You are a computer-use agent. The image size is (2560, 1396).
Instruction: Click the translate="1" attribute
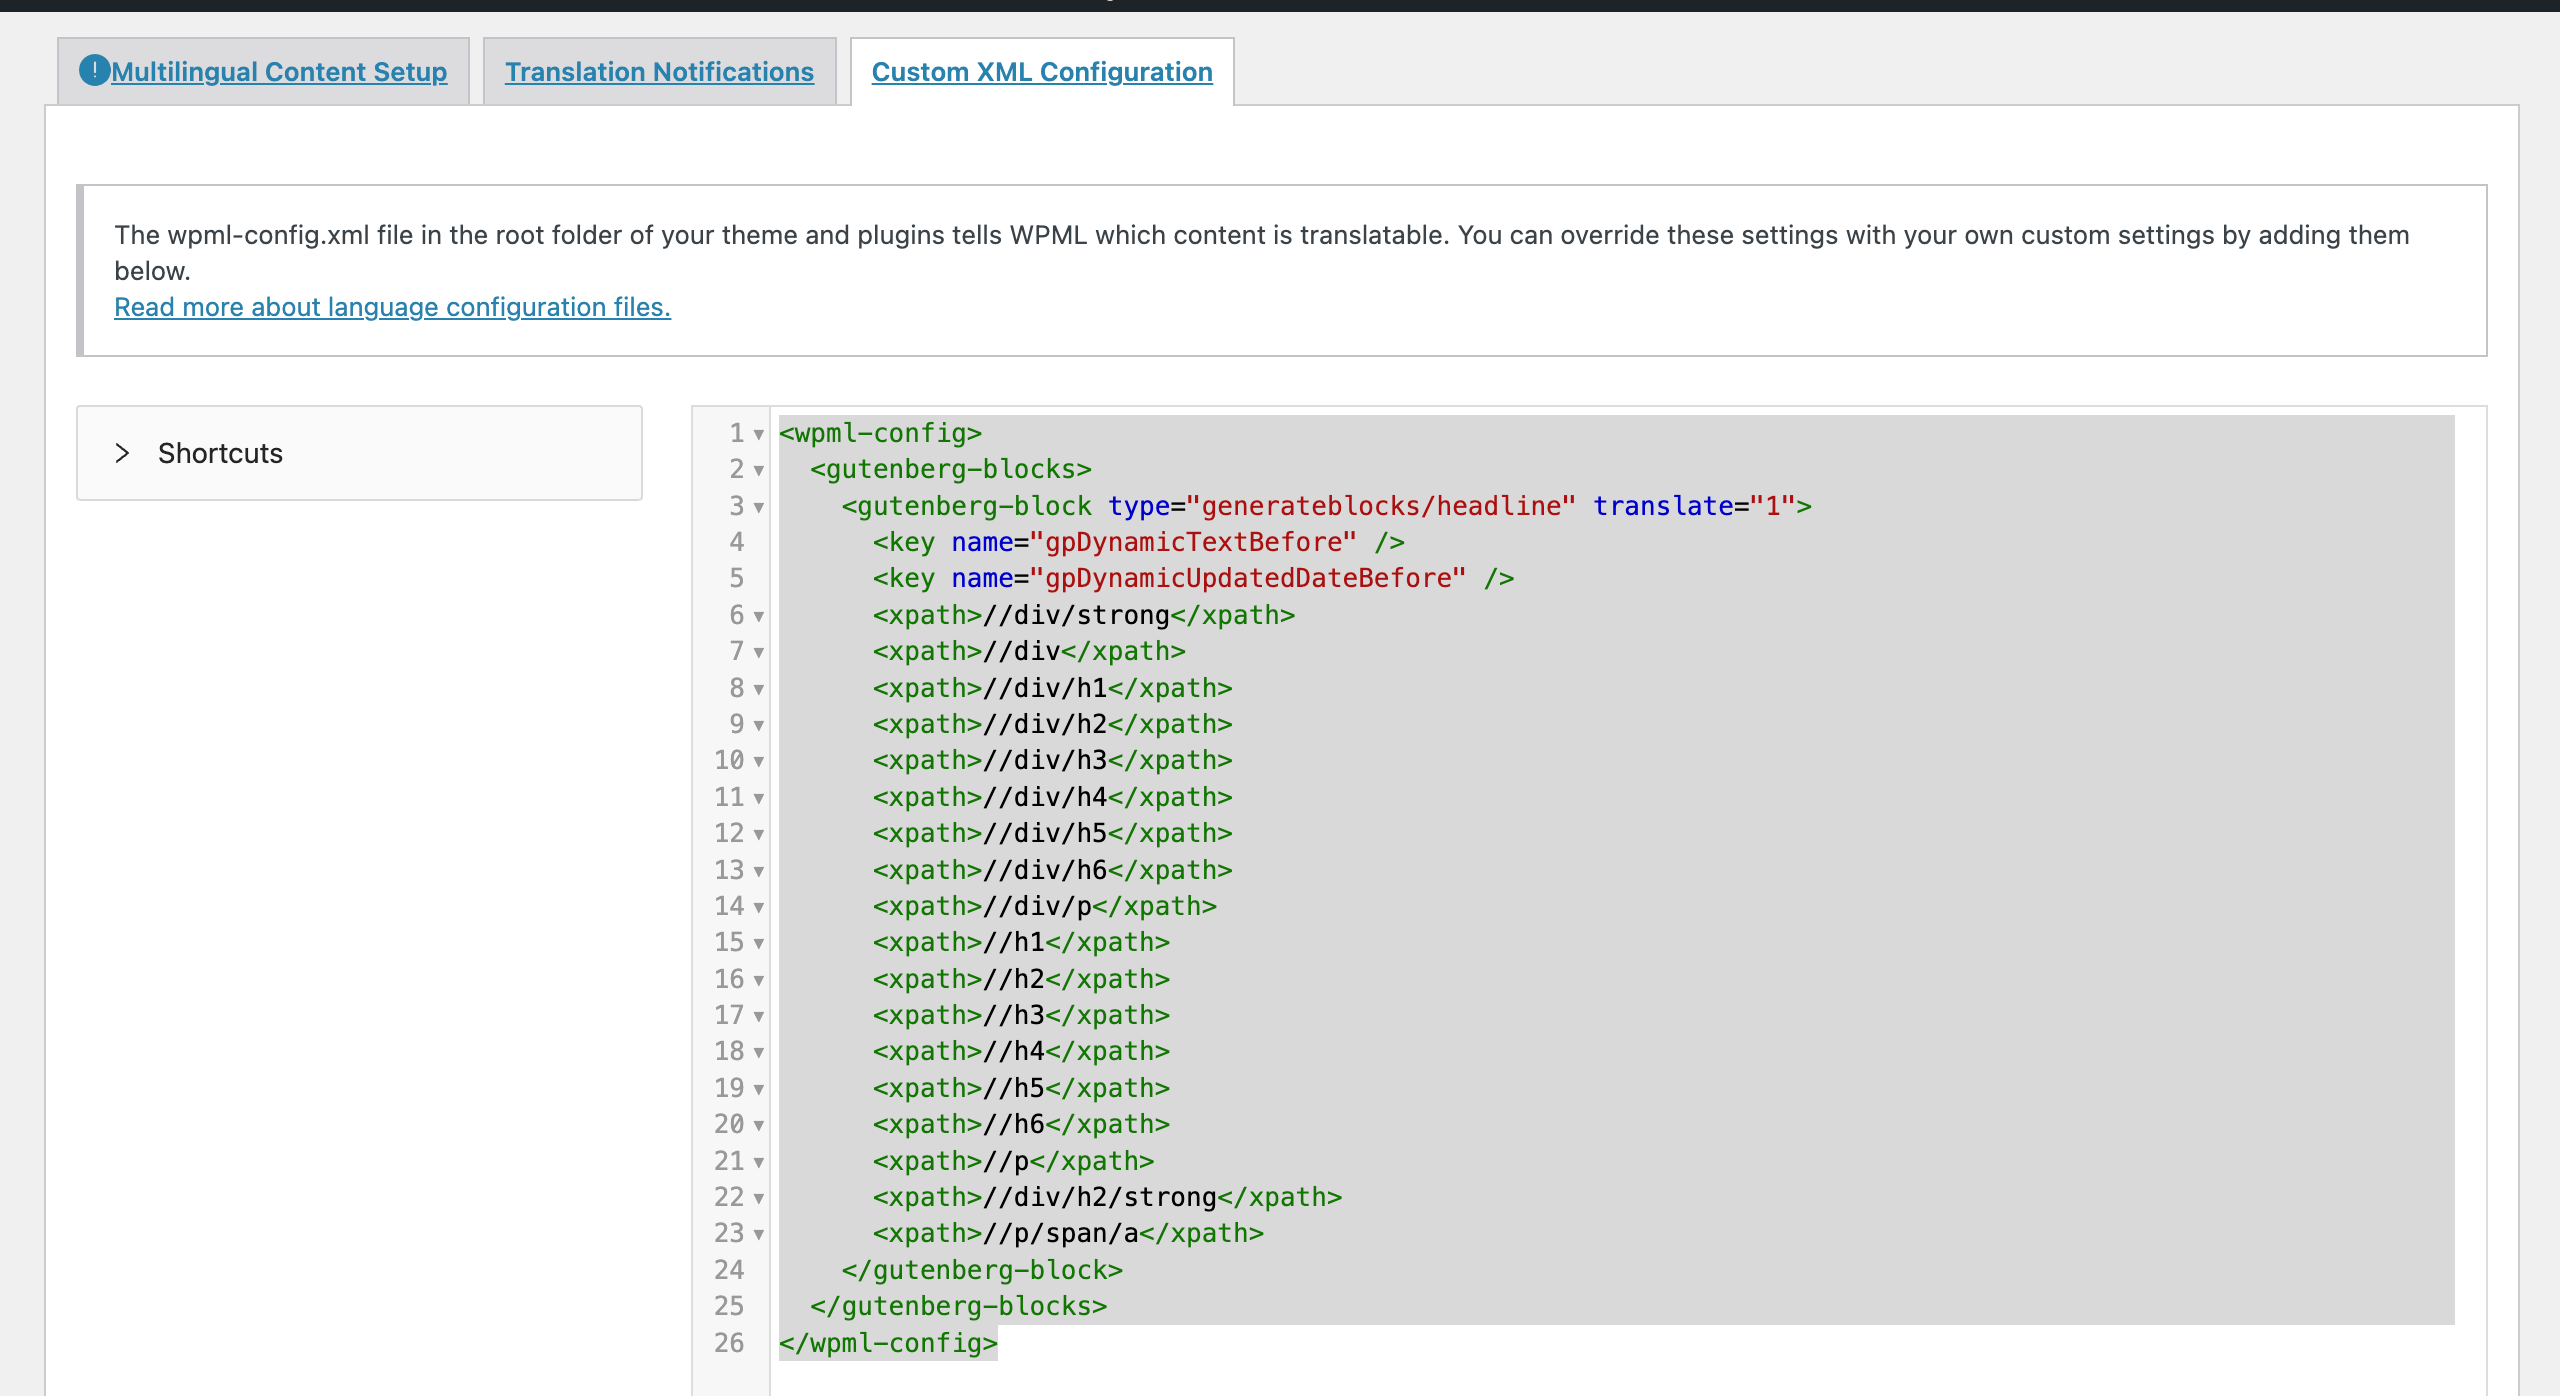[x=1694, y=506]
